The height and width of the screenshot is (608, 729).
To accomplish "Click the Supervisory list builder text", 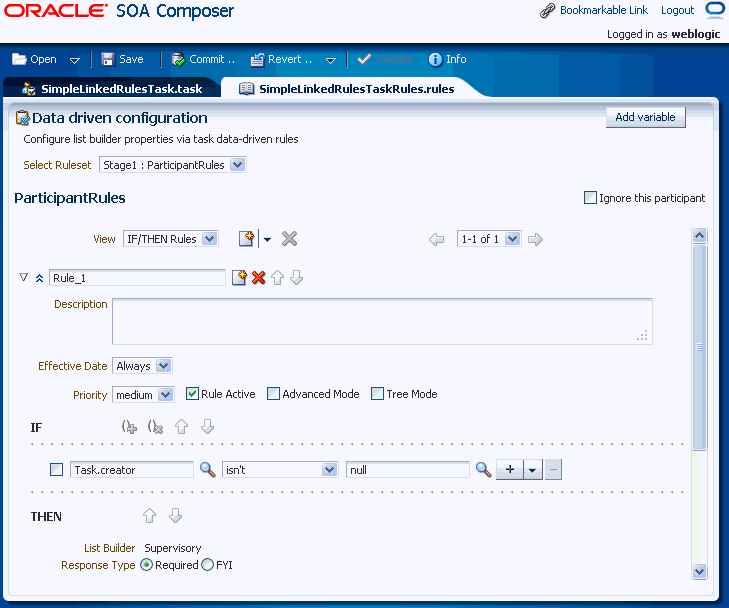I will click(172, 548).
